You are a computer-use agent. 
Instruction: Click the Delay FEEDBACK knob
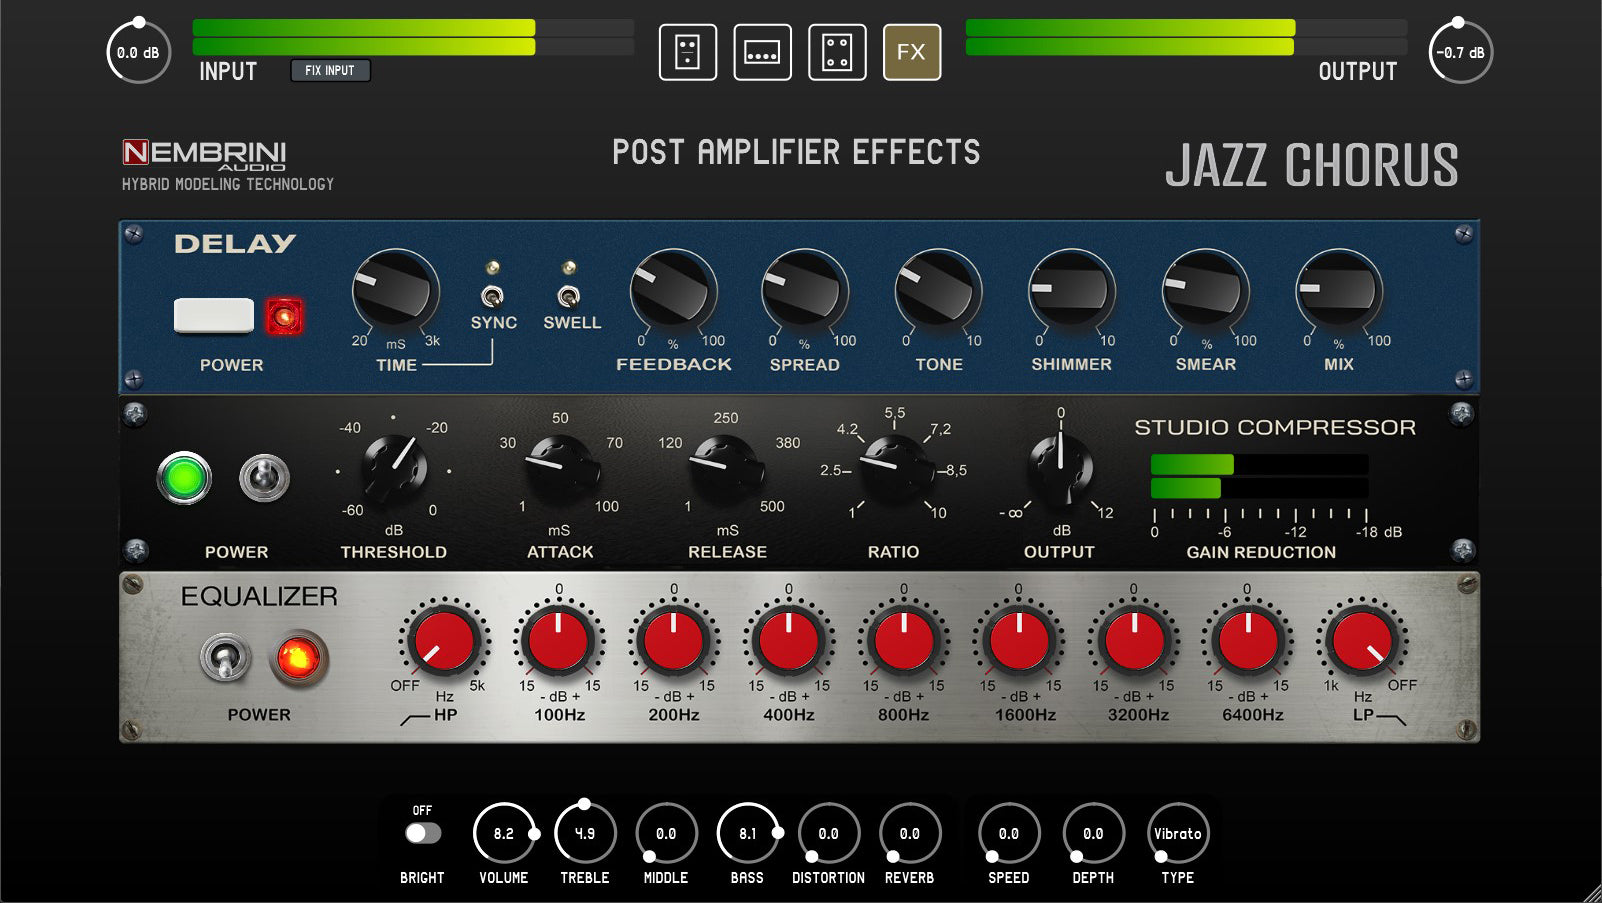click(x=673, y=292)
